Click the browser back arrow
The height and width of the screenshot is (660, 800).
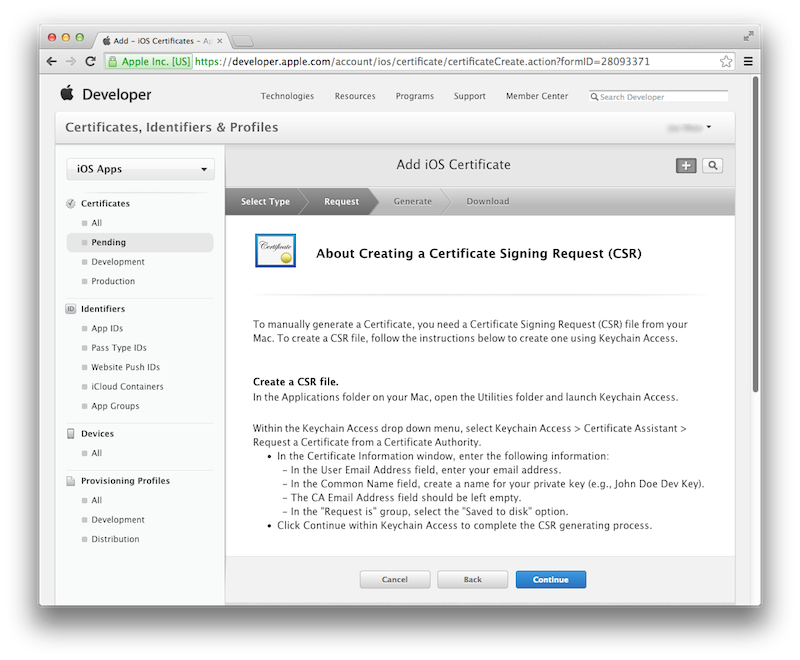pyautogui.click(x=52, y=62)
